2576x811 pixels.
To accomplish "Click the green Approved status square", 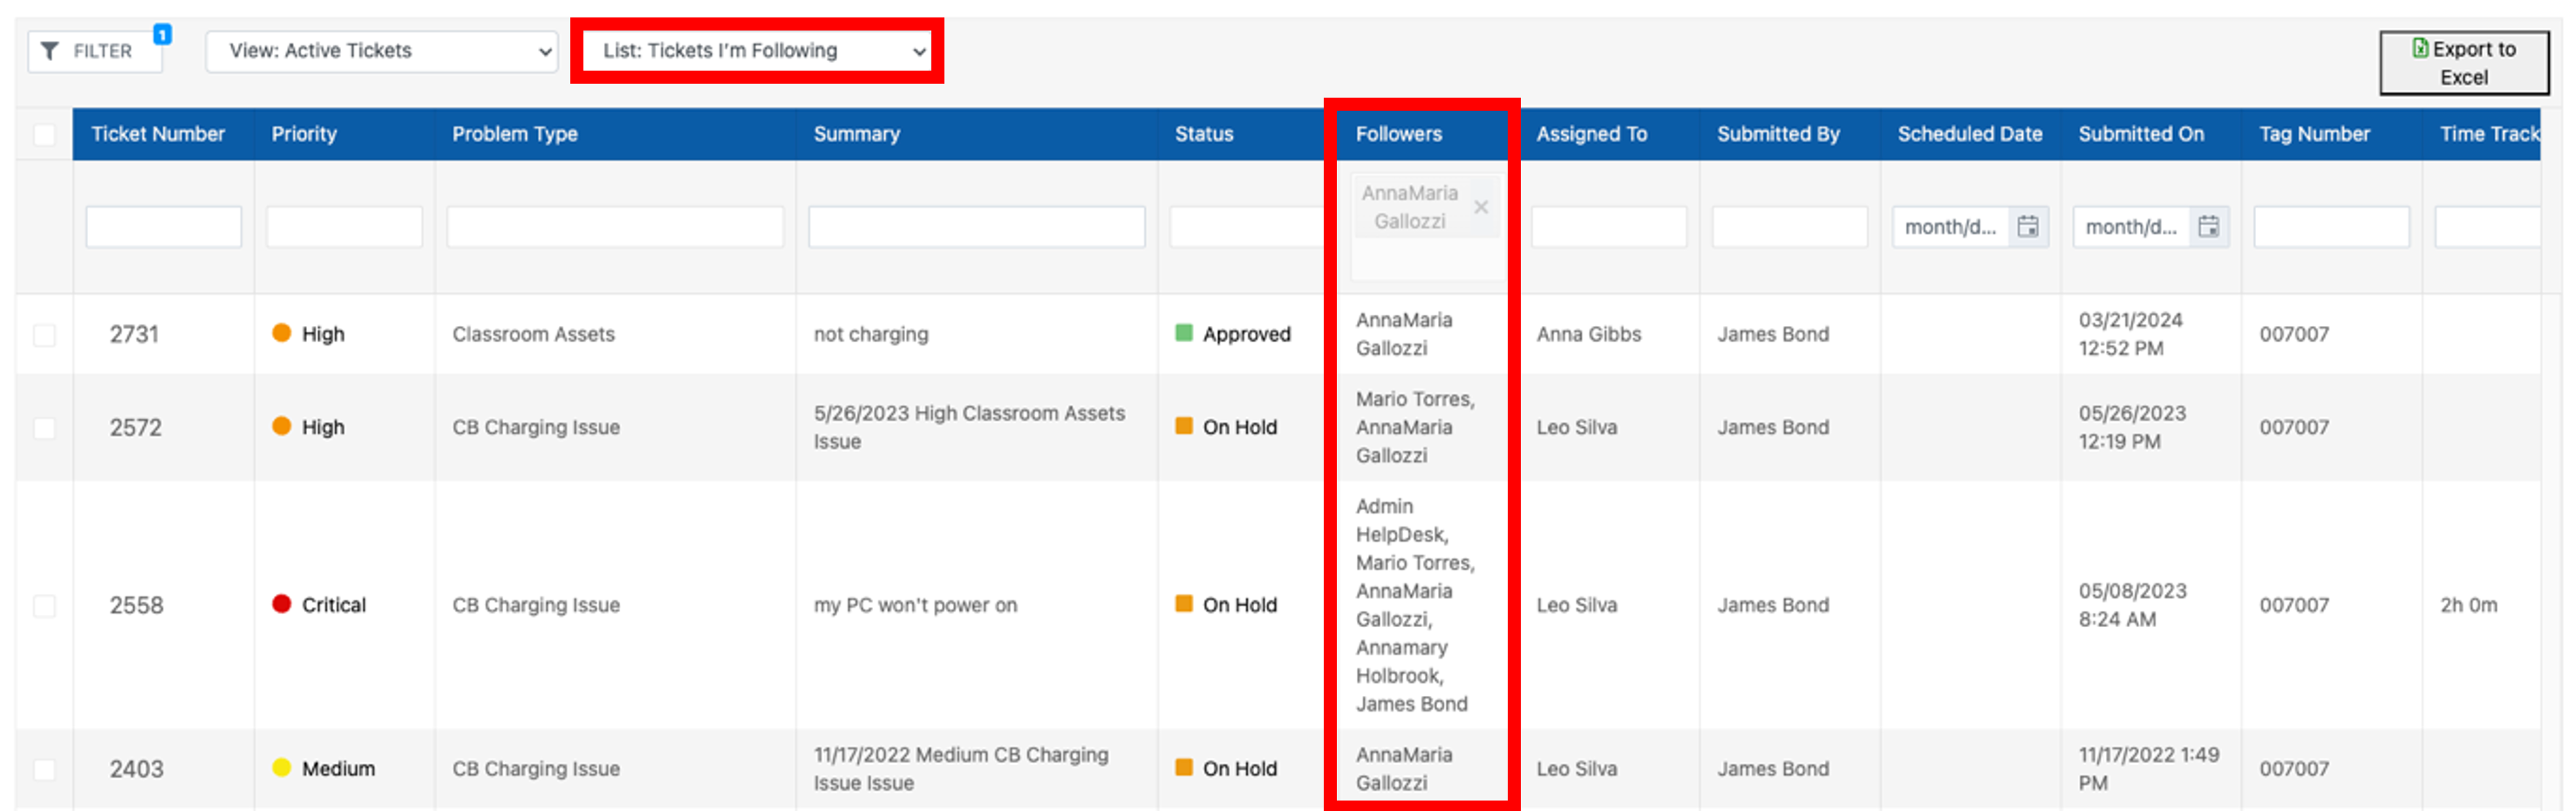I will coord(1184,333).
